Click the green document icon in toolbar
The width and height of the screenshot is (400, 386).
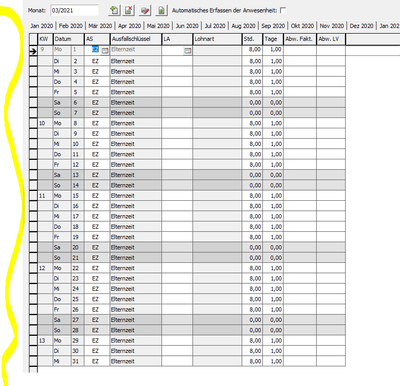point(161,10)
